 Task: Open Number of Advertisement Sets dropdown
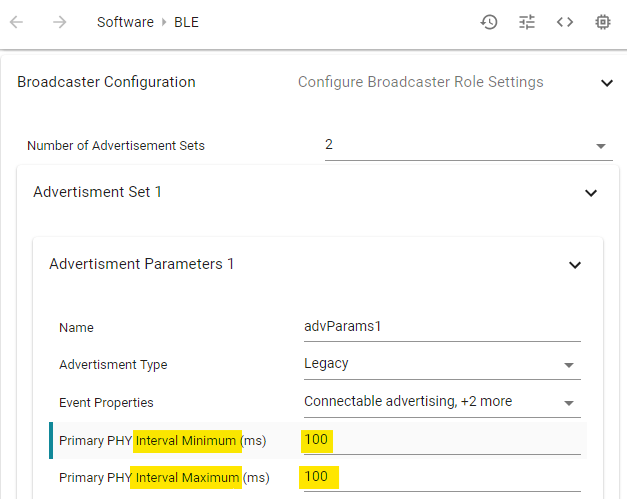click(469, 146)
